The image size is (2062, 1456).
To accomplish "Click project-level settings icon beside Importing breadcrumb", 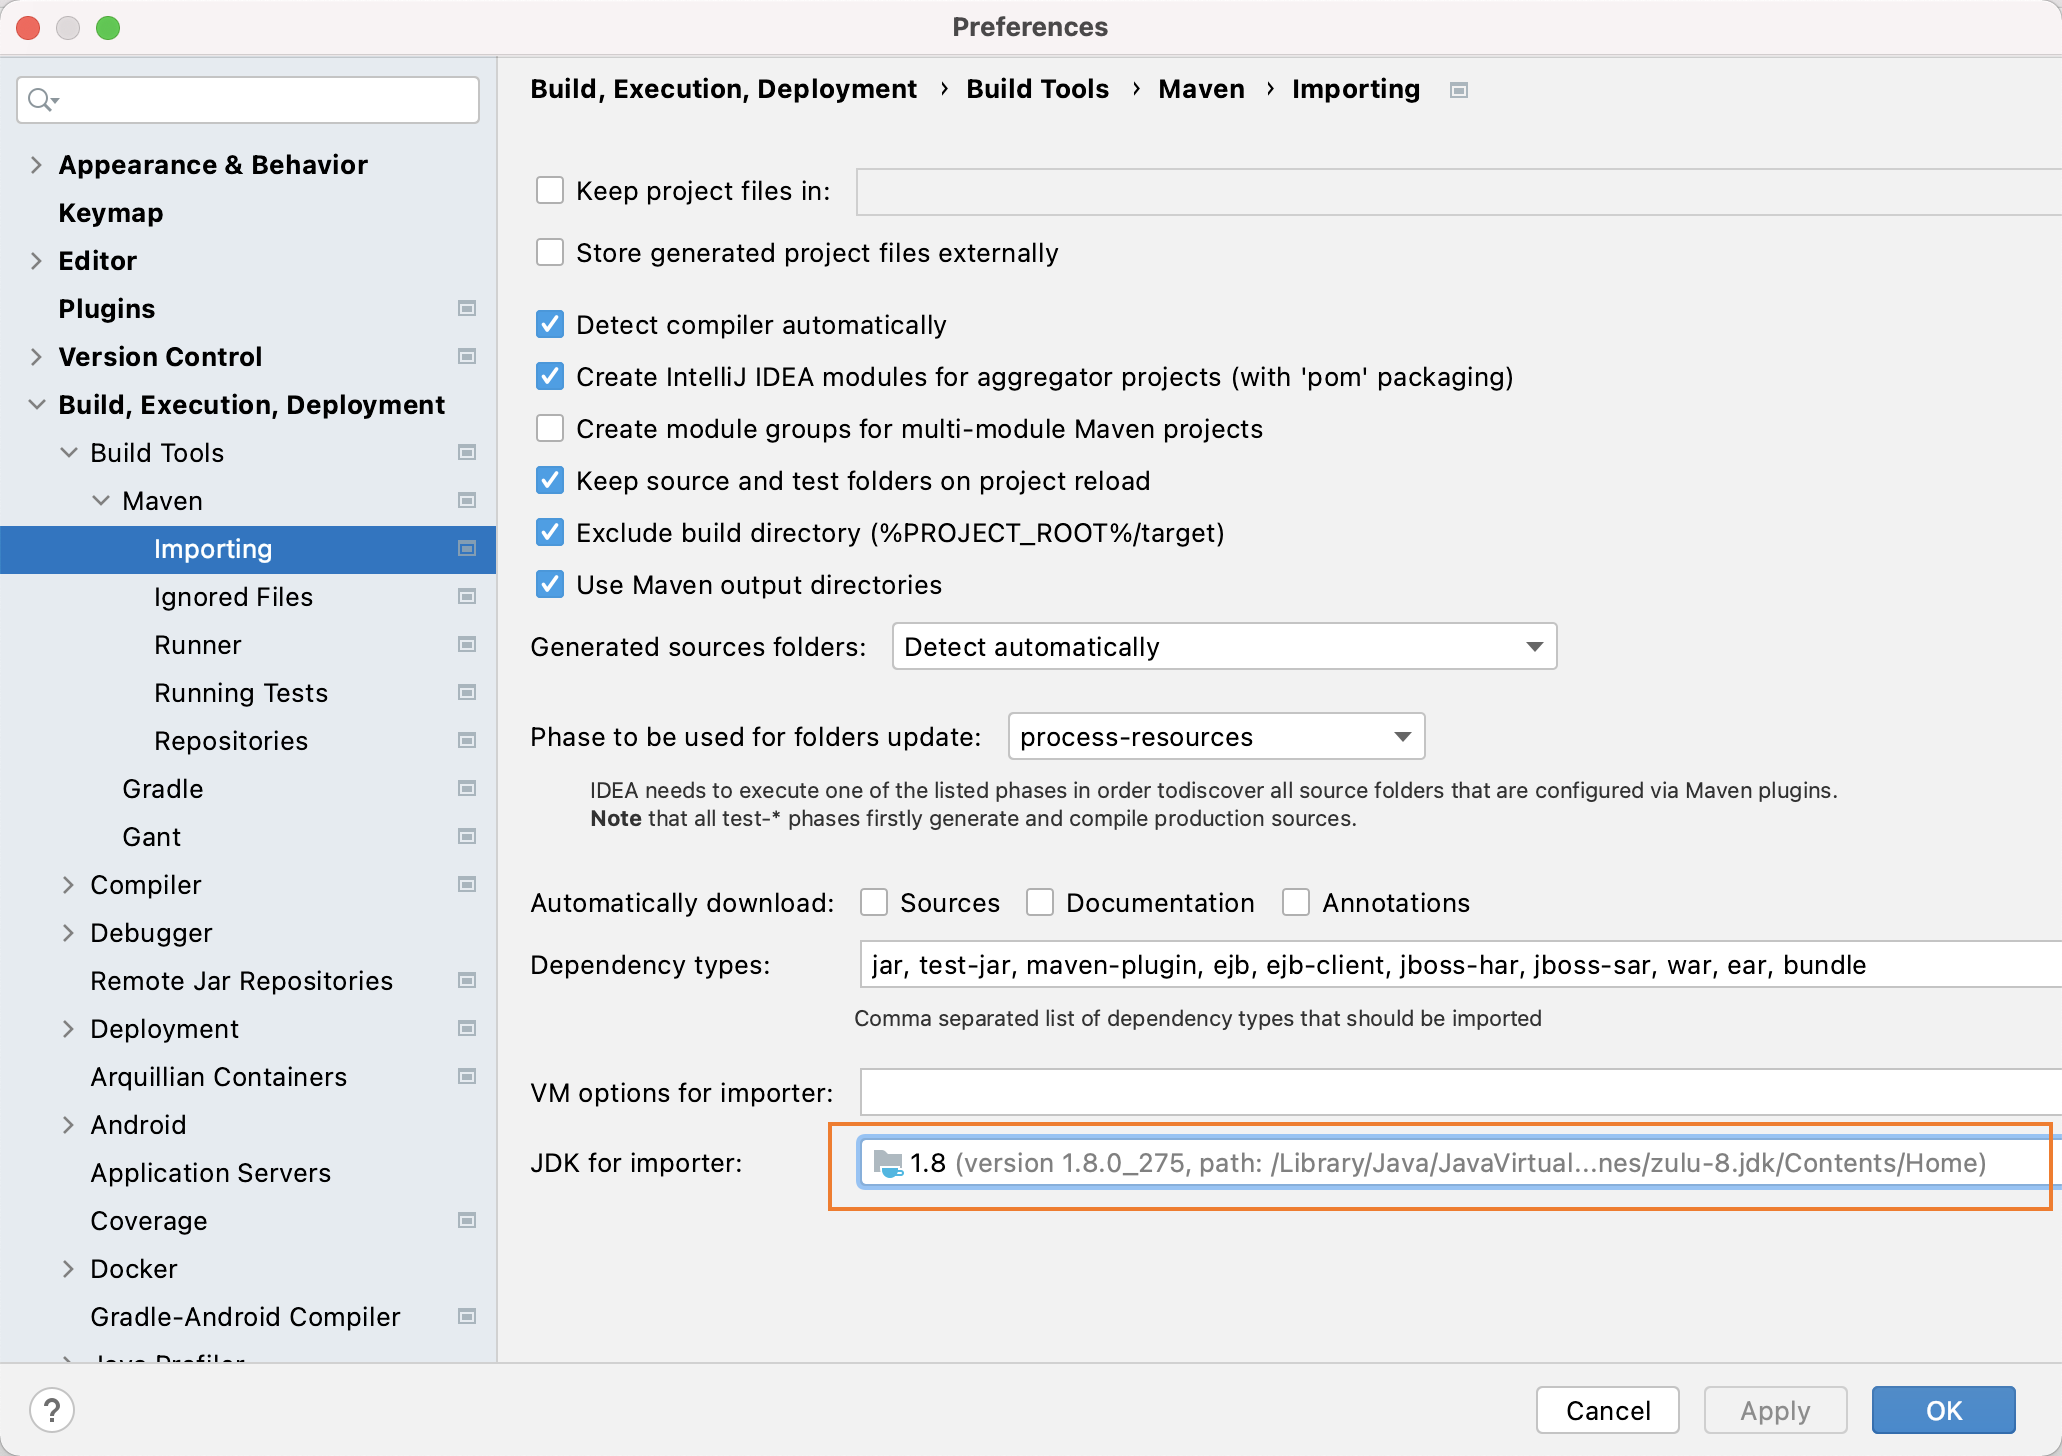I will pyautogui.click(x=1459, y=90).
